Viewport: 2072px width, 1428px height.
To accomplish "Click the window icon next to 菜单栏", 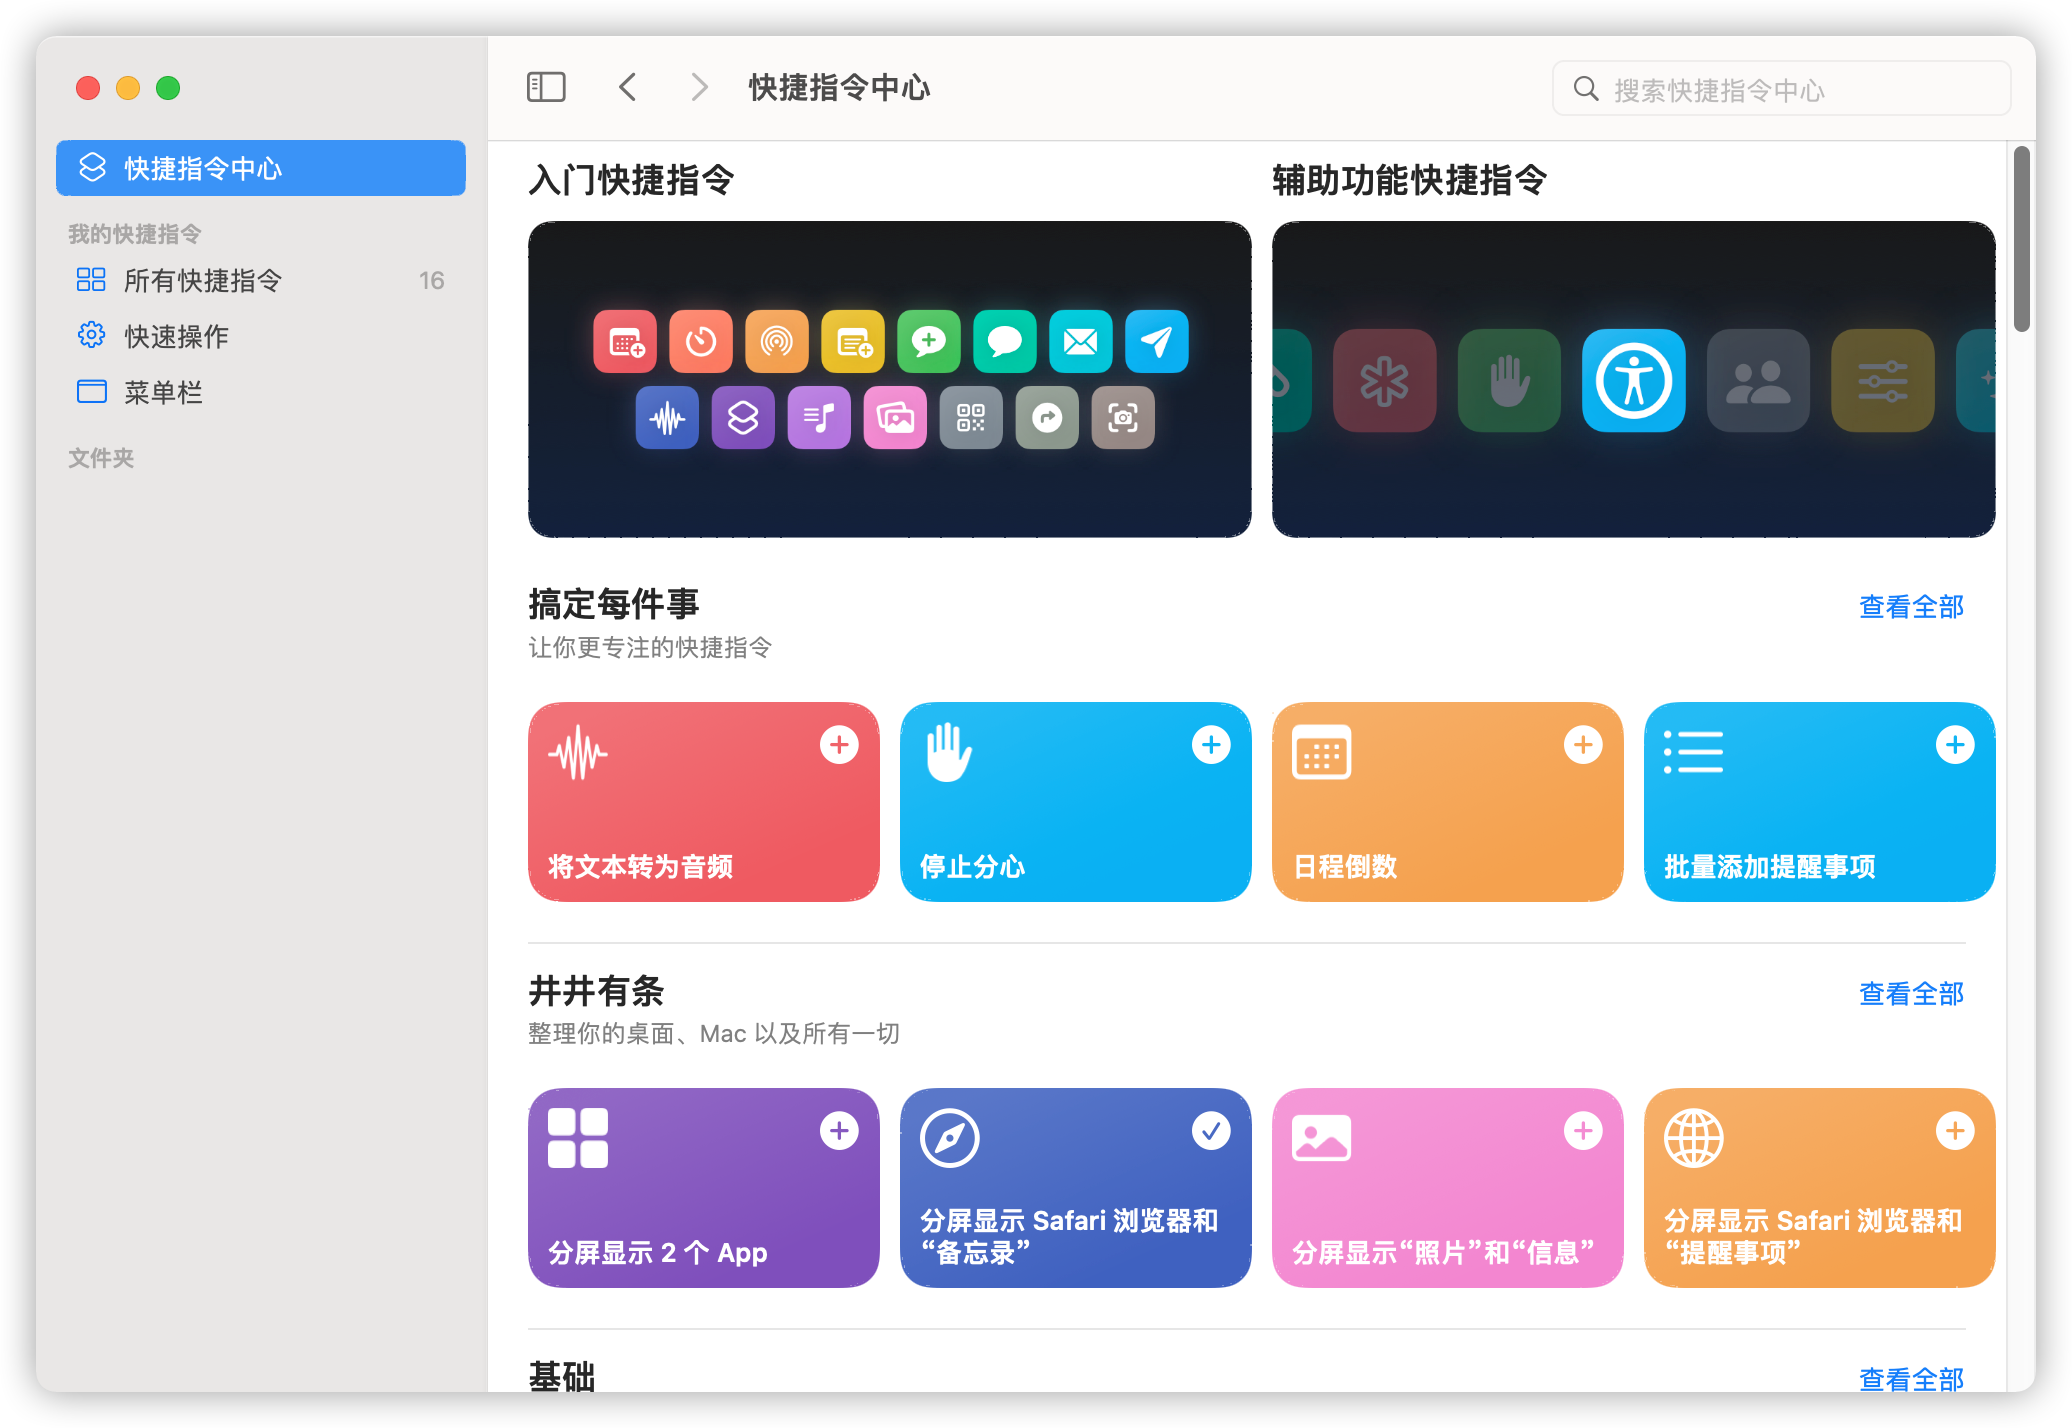I will (x=91, y=391).
